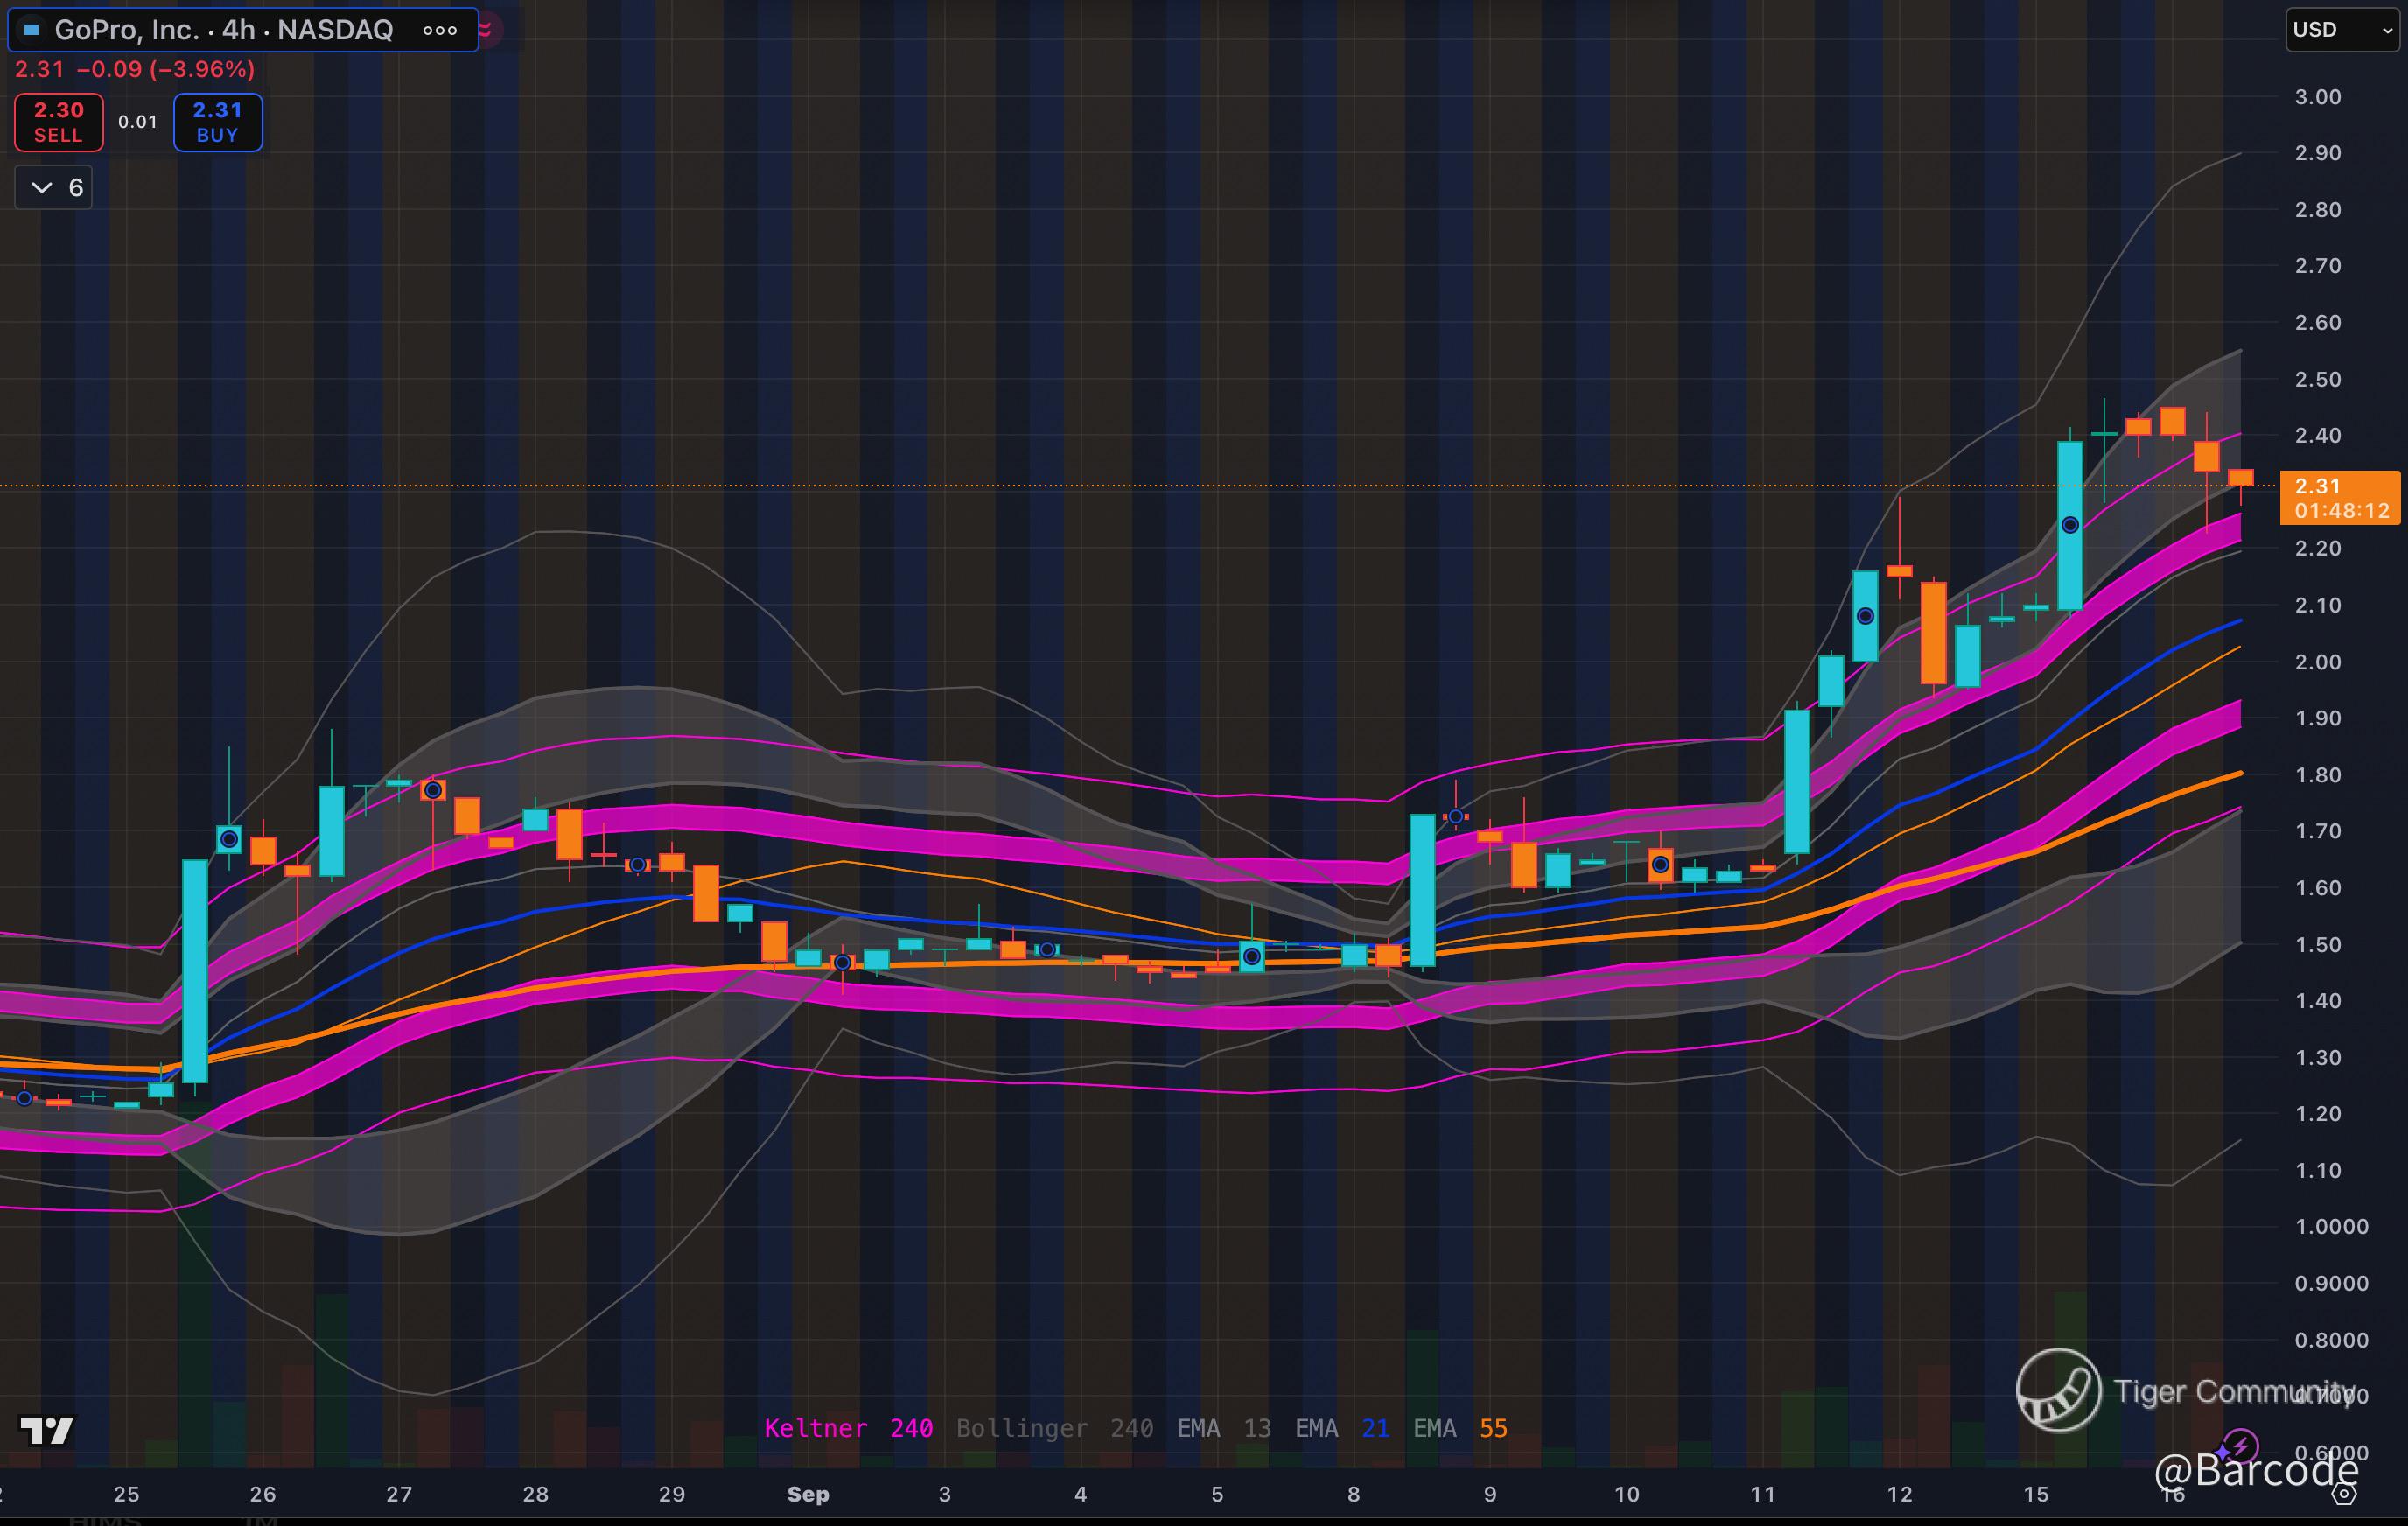
Task: Click the GoPro blue symbol logo icon
Action: pyautogui.click(x=31, y=30)
